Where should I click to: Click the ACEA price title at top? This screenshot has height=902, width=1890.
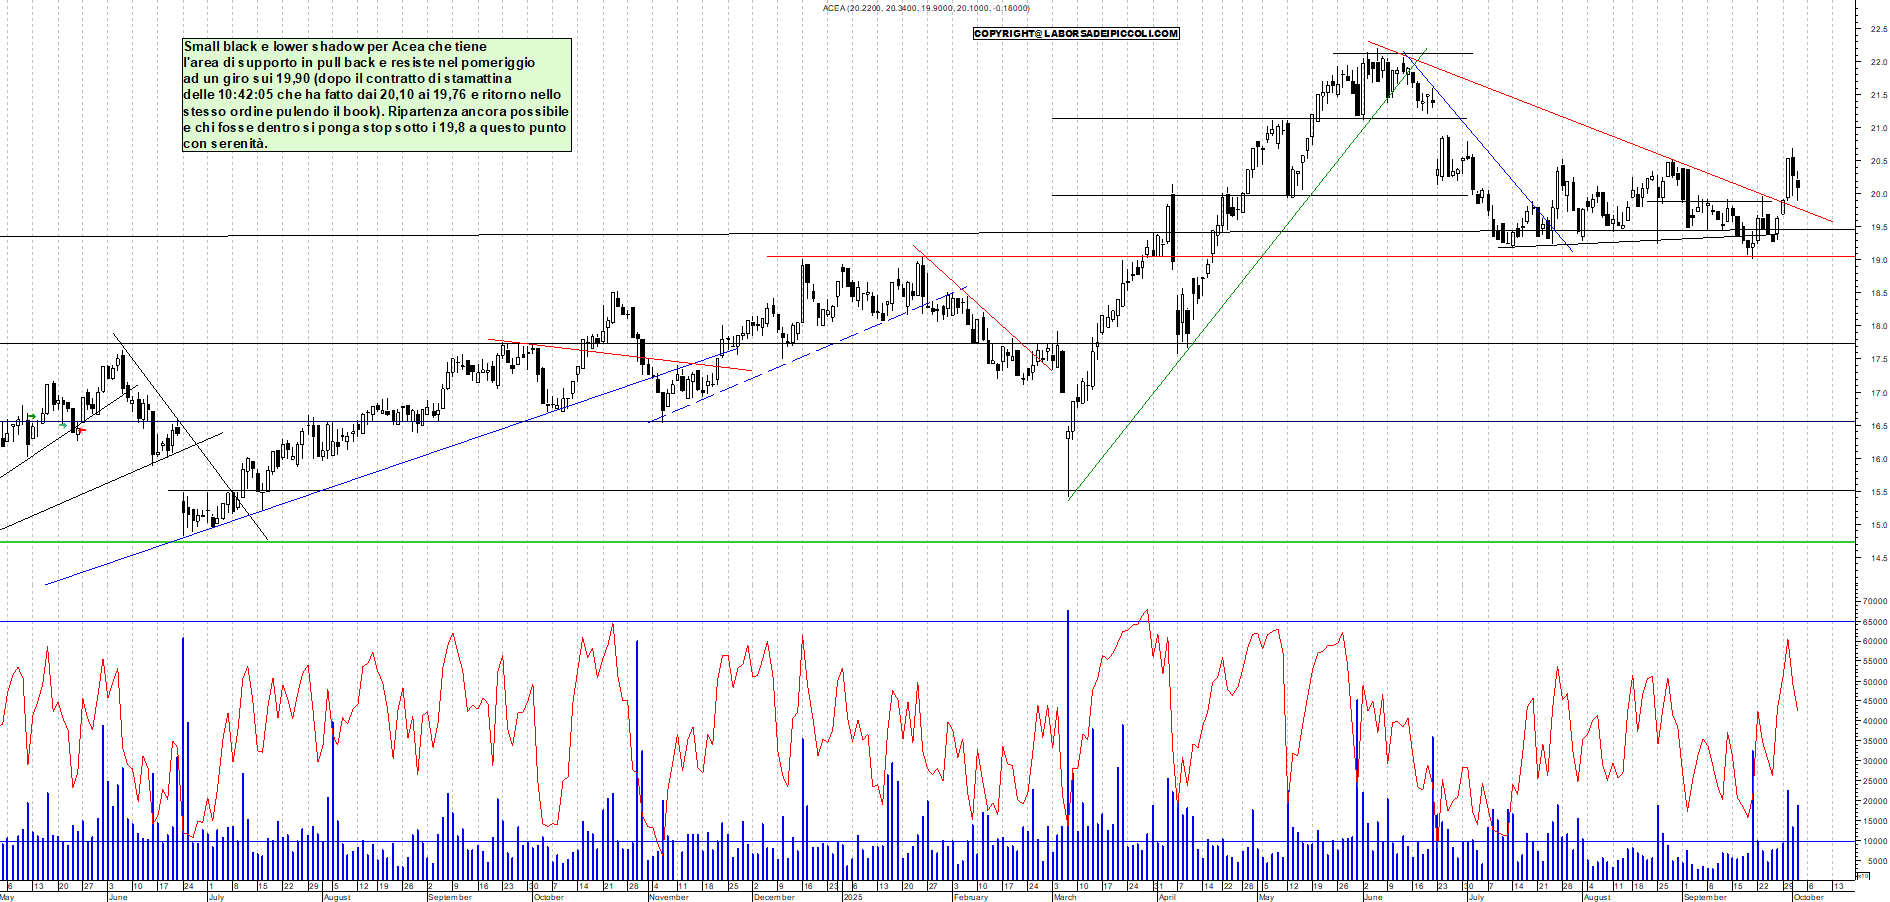tap(925, 8)
